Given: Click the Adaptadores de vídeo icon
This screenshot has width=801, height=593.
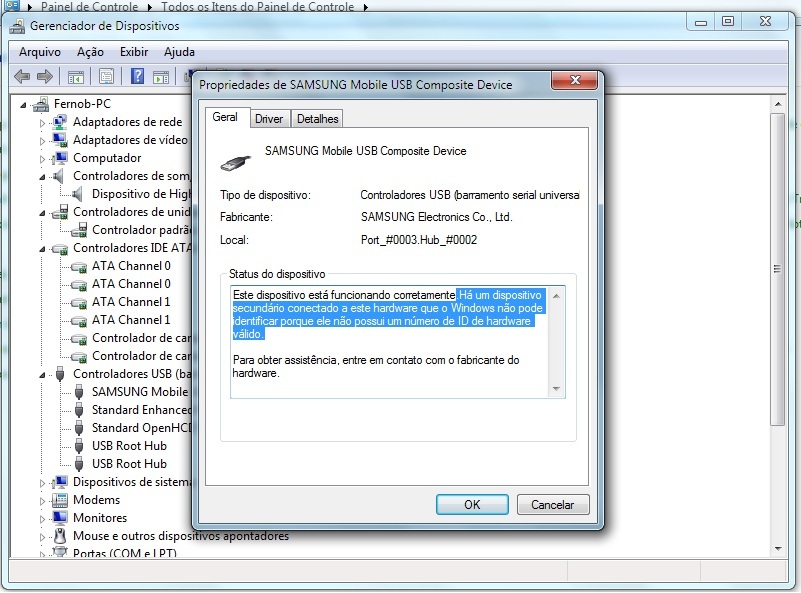Looking at the screenshot, I should (x=60, y=140).
